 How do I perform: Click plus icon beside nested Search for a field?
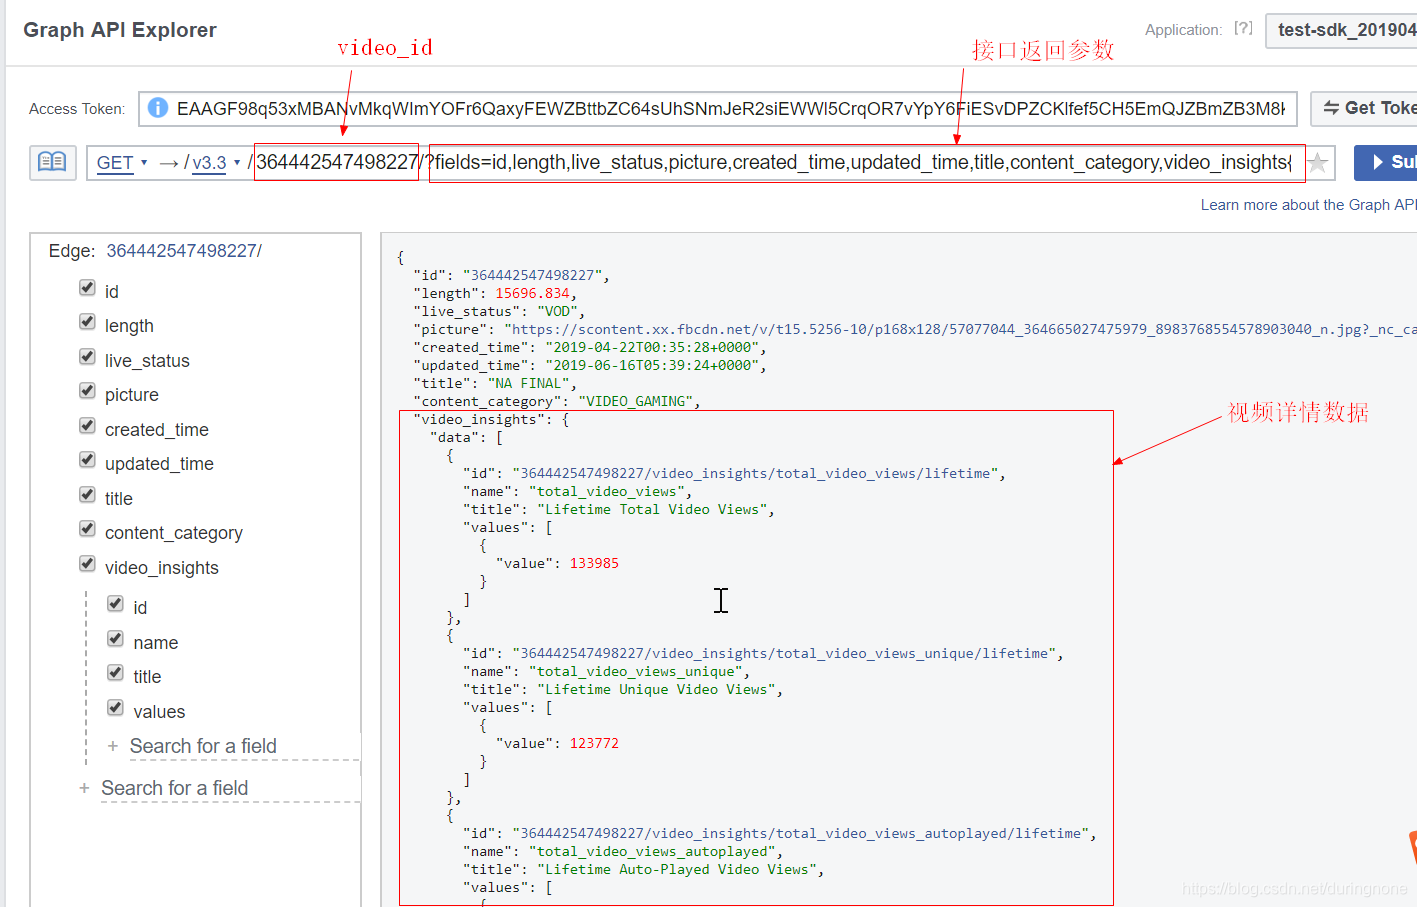(113, 746)
